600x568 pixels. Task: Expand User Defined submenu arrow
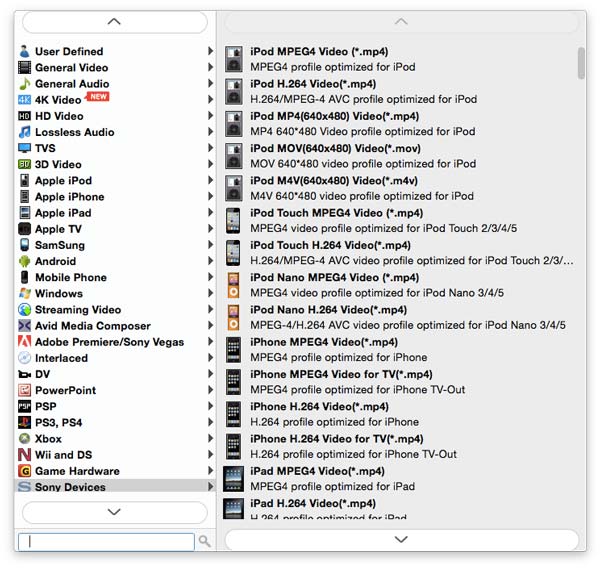click(x=210, y=51)
